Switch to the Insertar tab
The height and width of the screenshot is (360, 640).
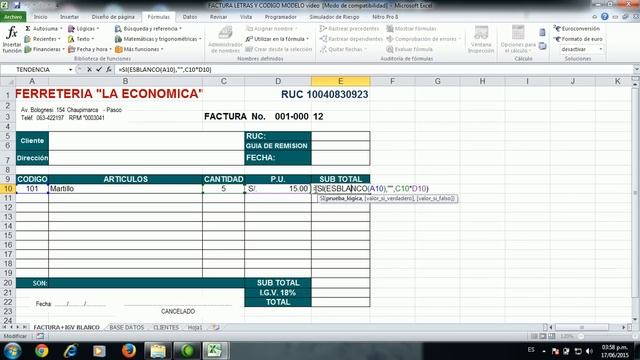69,17
